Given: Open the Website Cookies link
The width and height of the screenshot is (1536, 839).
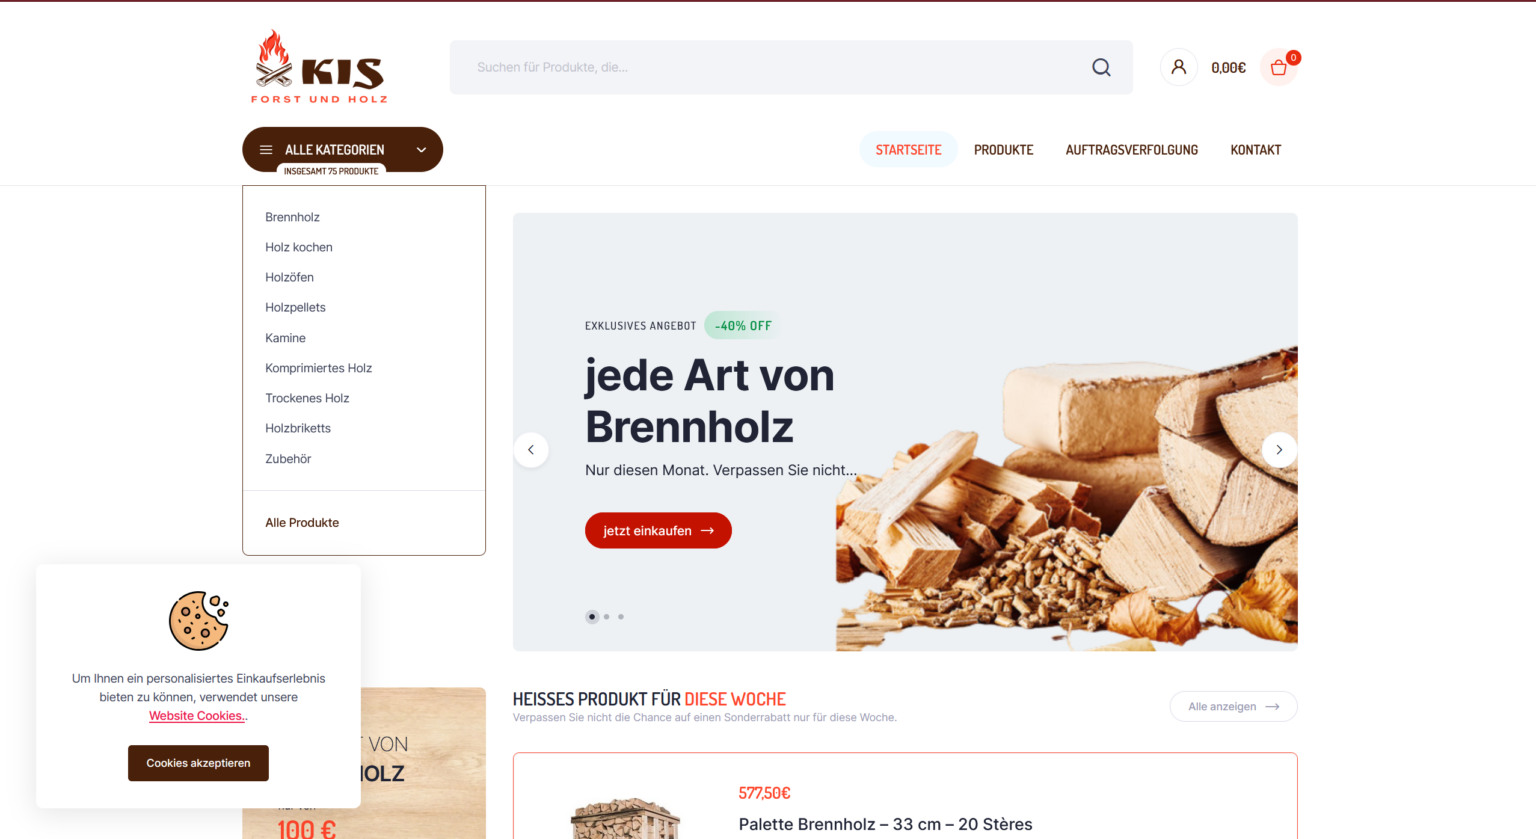Looking at the screenshot, I should pyautogui.click(x=198, y=716).
